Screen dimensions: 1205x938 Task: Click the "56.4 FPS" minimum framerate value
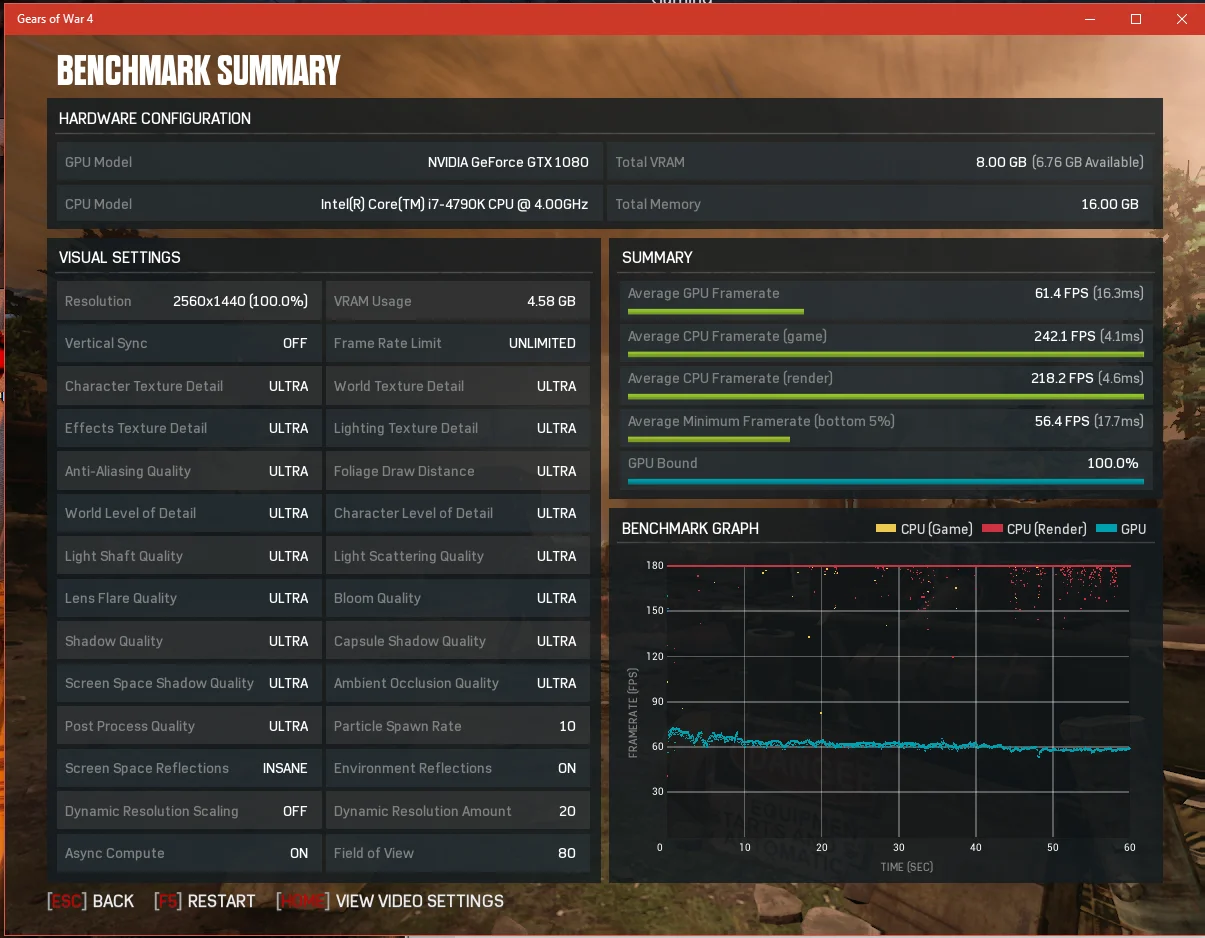[1064, 421]
